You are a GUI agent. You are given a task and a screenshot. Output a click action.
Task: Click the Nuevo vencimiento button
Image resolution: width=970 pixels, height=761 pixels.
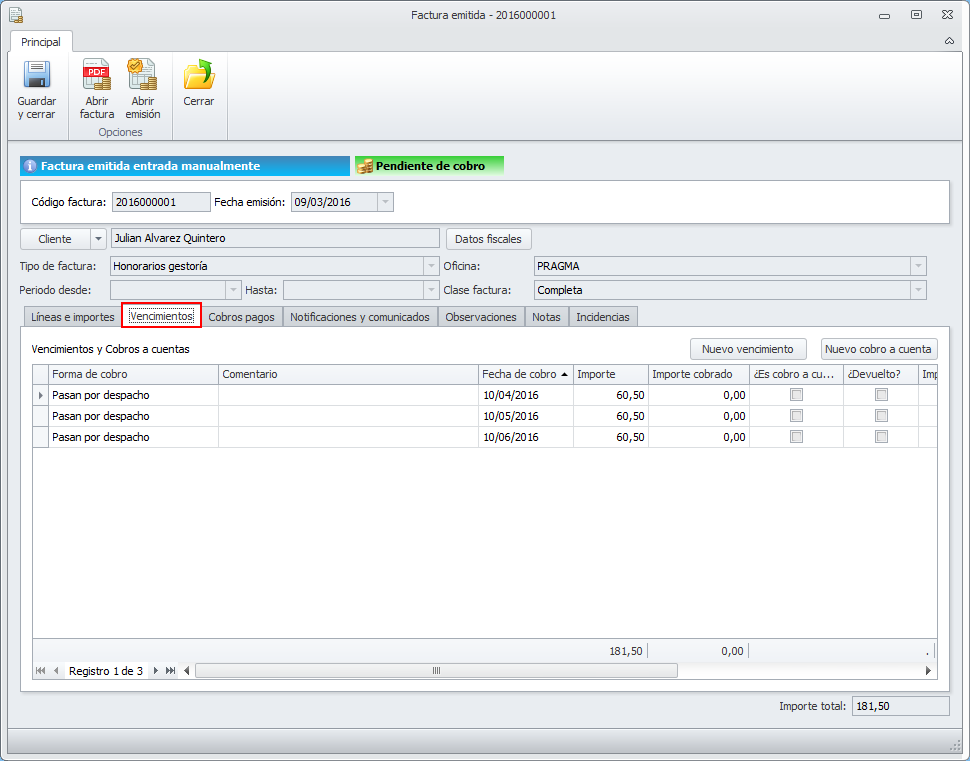[x=747, y=349]
